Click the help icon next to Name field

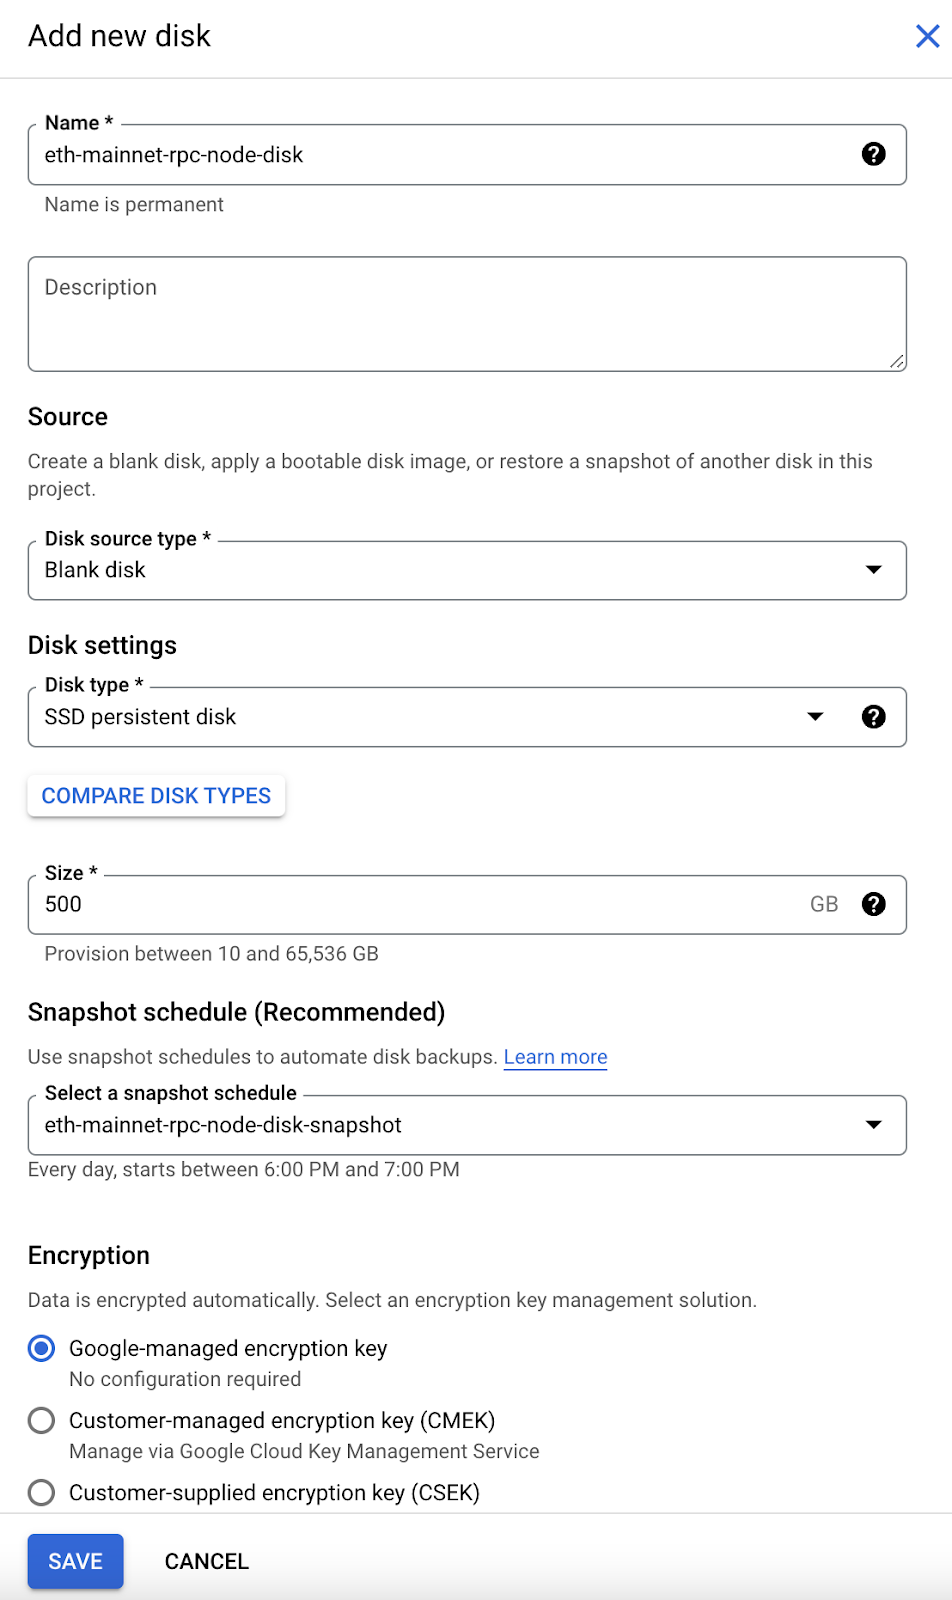pos(874,154)
